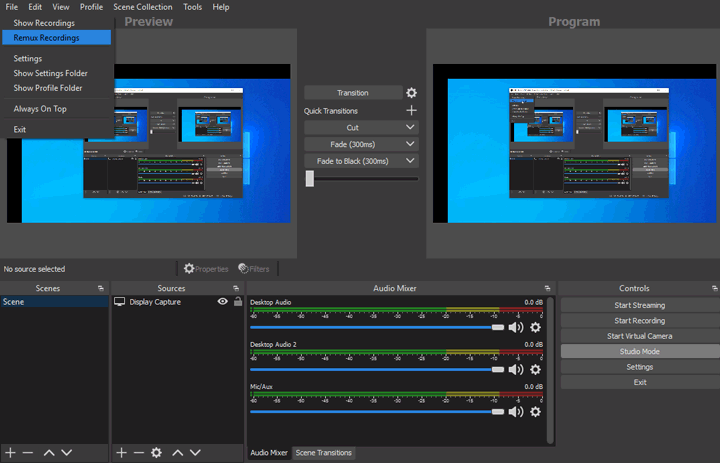Image resolution: width=720 pixels, height=463 pixels.
Task: Hide Display Capture source using eye icon
Action: [x=223, y=301]
